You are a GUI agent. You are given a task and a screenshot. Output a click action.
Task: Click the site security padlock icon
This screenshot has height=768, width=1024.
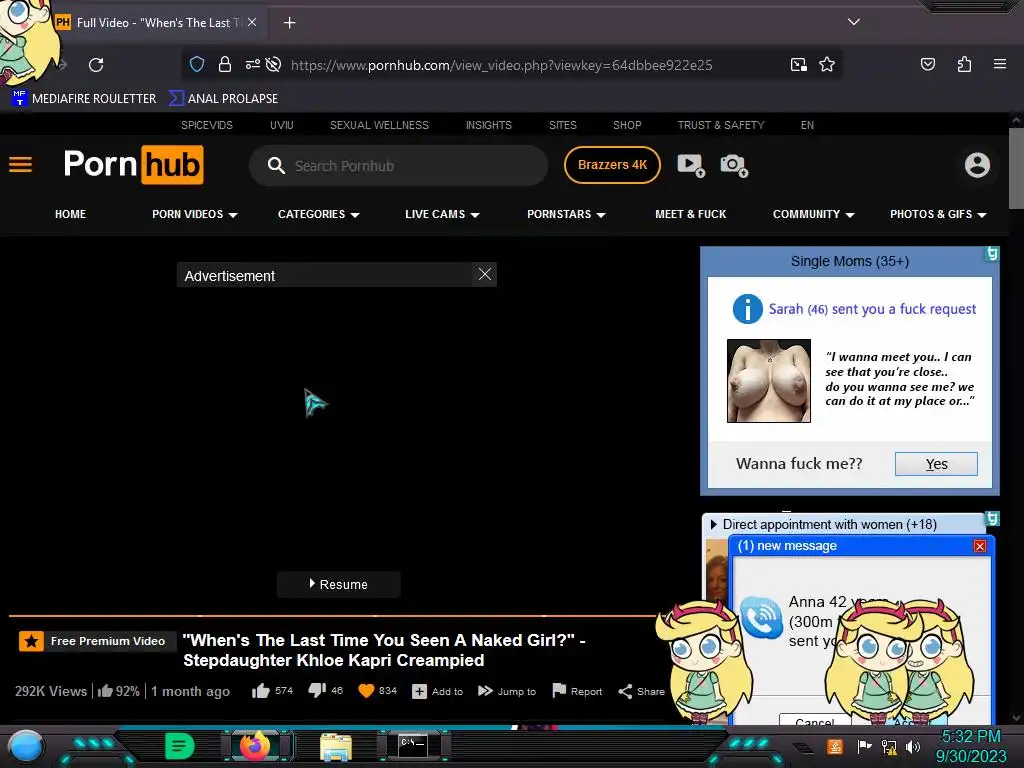[225, 64]
